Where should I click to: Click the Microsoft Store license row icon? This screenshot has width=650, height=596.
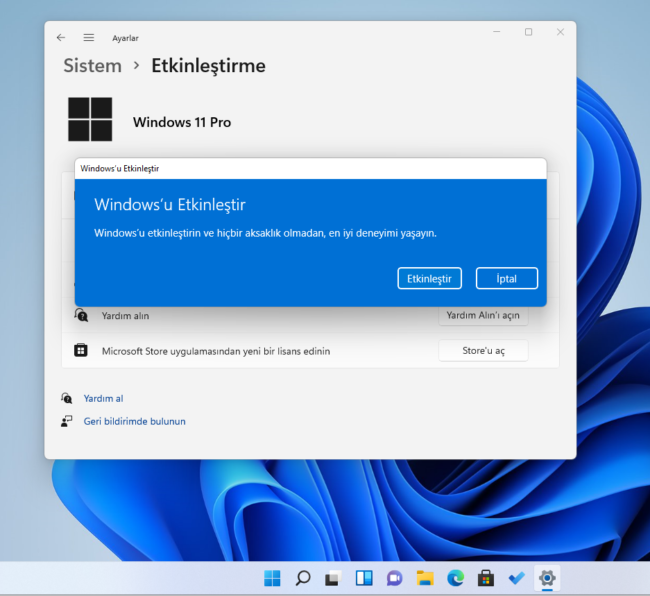point(81,350)
